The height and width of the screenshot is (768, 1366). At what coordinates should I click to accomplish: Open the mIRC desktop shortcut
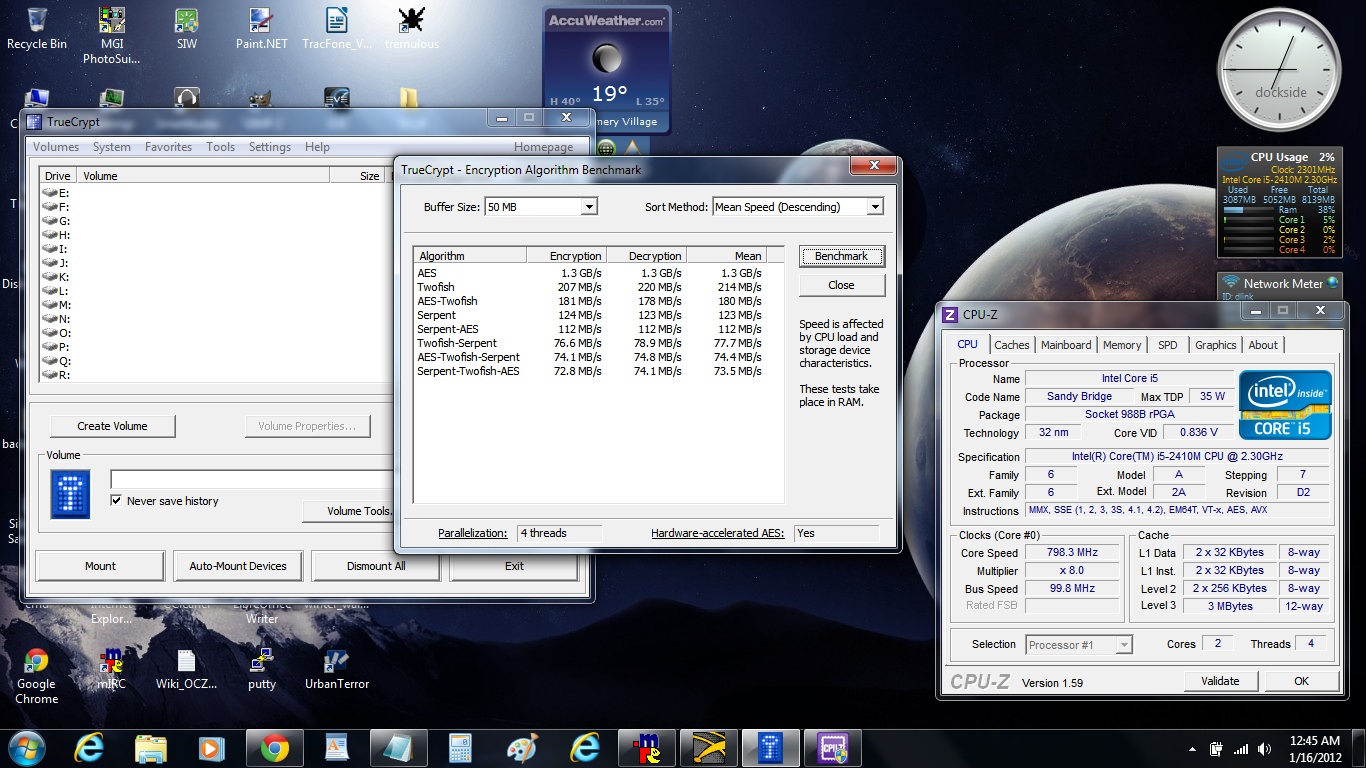(111, 662)
